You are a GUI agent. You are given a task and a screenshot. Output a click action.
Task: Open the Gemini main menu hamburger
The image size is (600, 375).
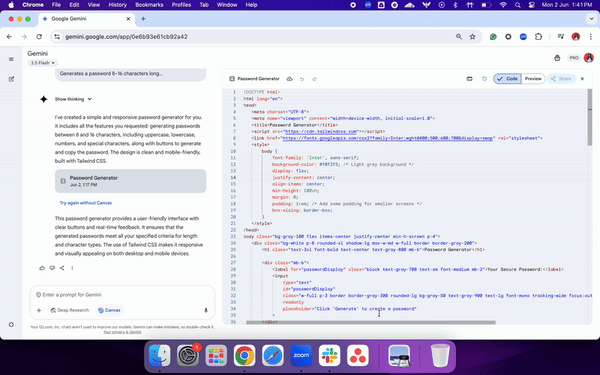11,59
